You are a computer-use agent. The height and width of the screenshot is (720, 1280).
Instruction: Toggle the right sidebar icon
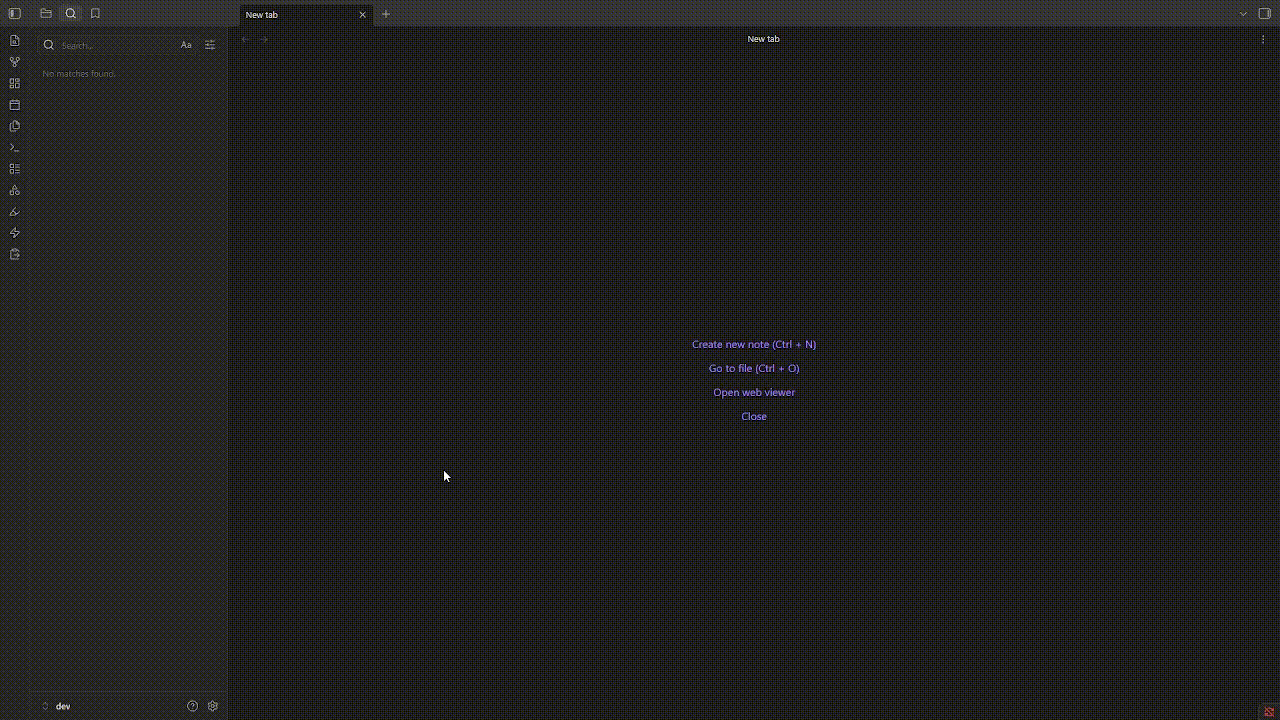click(x=1265, y=14)
